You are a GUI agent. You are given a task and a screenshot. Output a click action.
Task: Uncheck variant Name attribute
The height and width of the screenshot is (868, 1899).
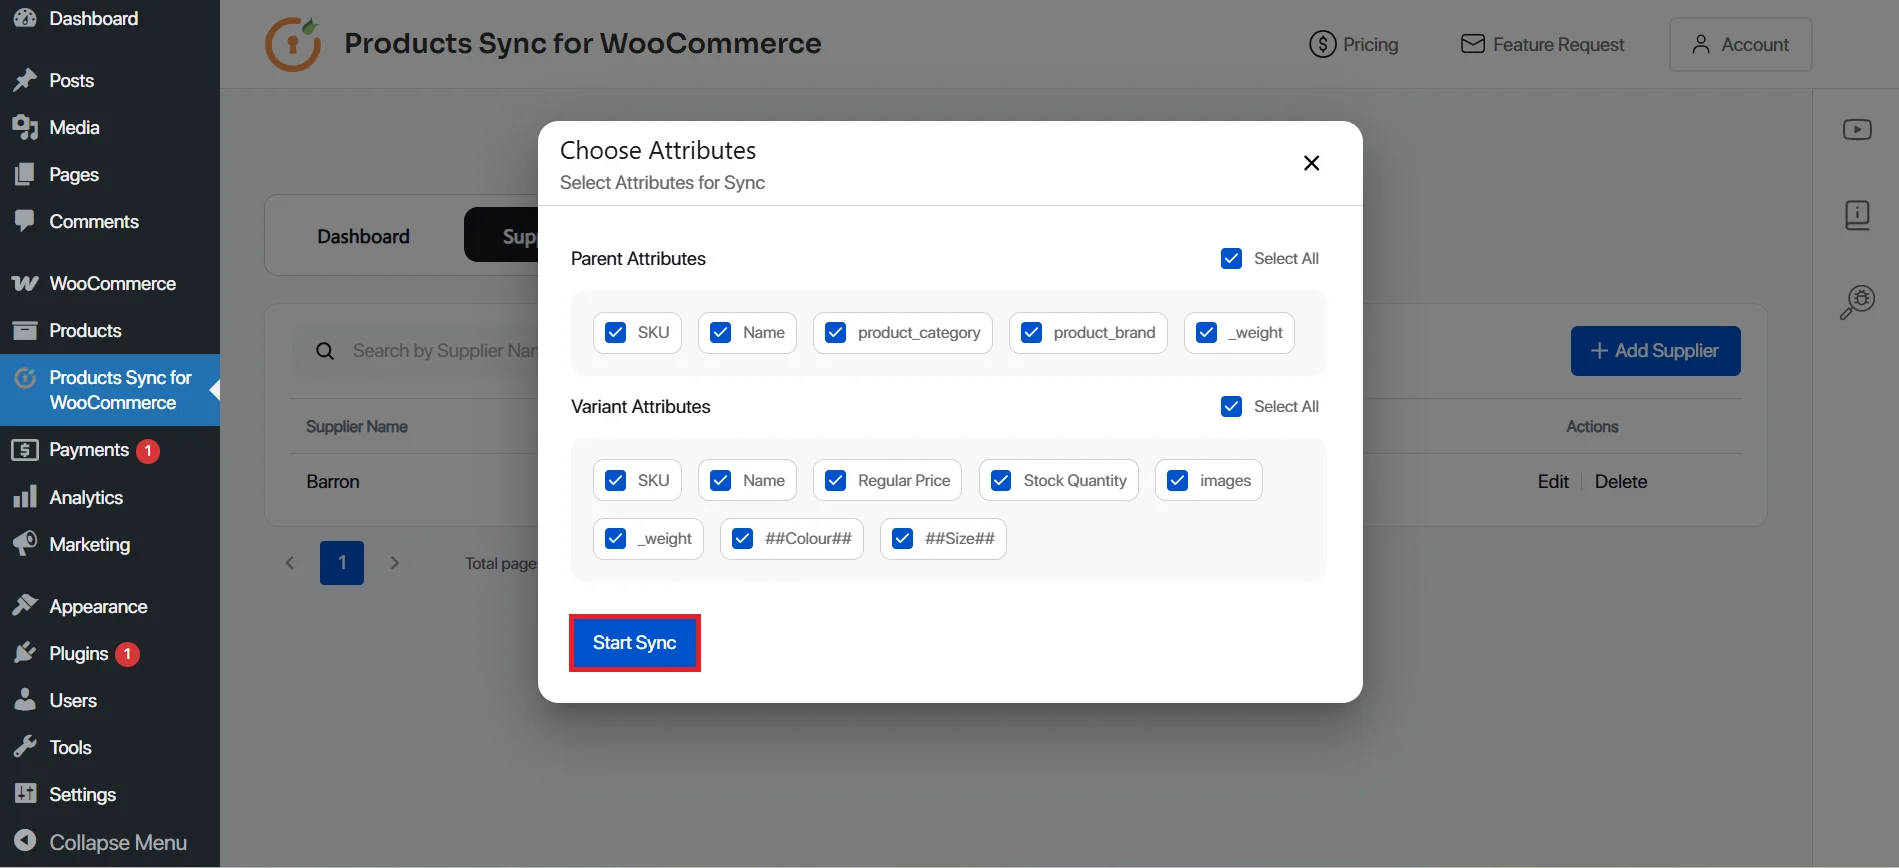[721, 481]
